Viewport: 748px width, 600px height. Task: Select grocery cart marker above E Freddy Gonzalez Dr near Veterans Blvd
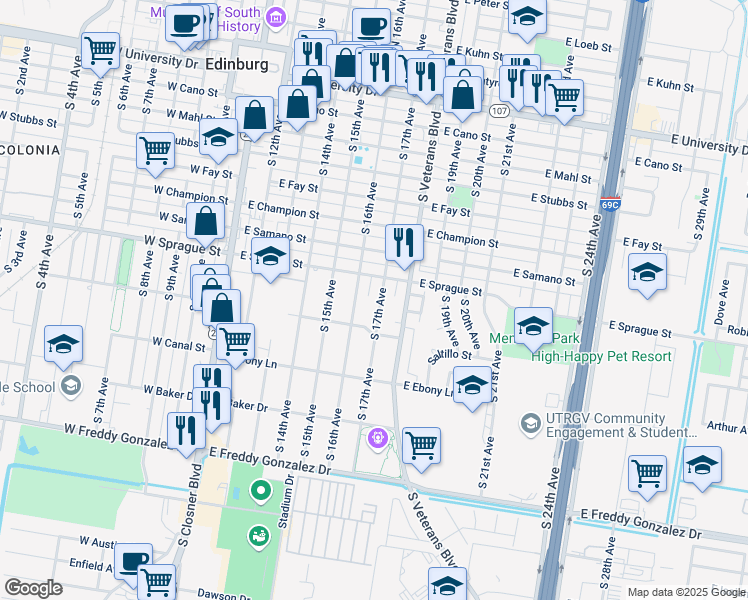coord(421,447)
